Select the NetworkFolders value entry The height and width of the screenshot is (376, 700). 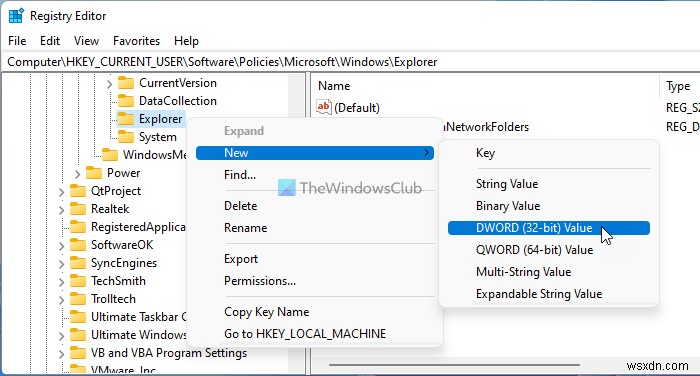click(486, 127)
